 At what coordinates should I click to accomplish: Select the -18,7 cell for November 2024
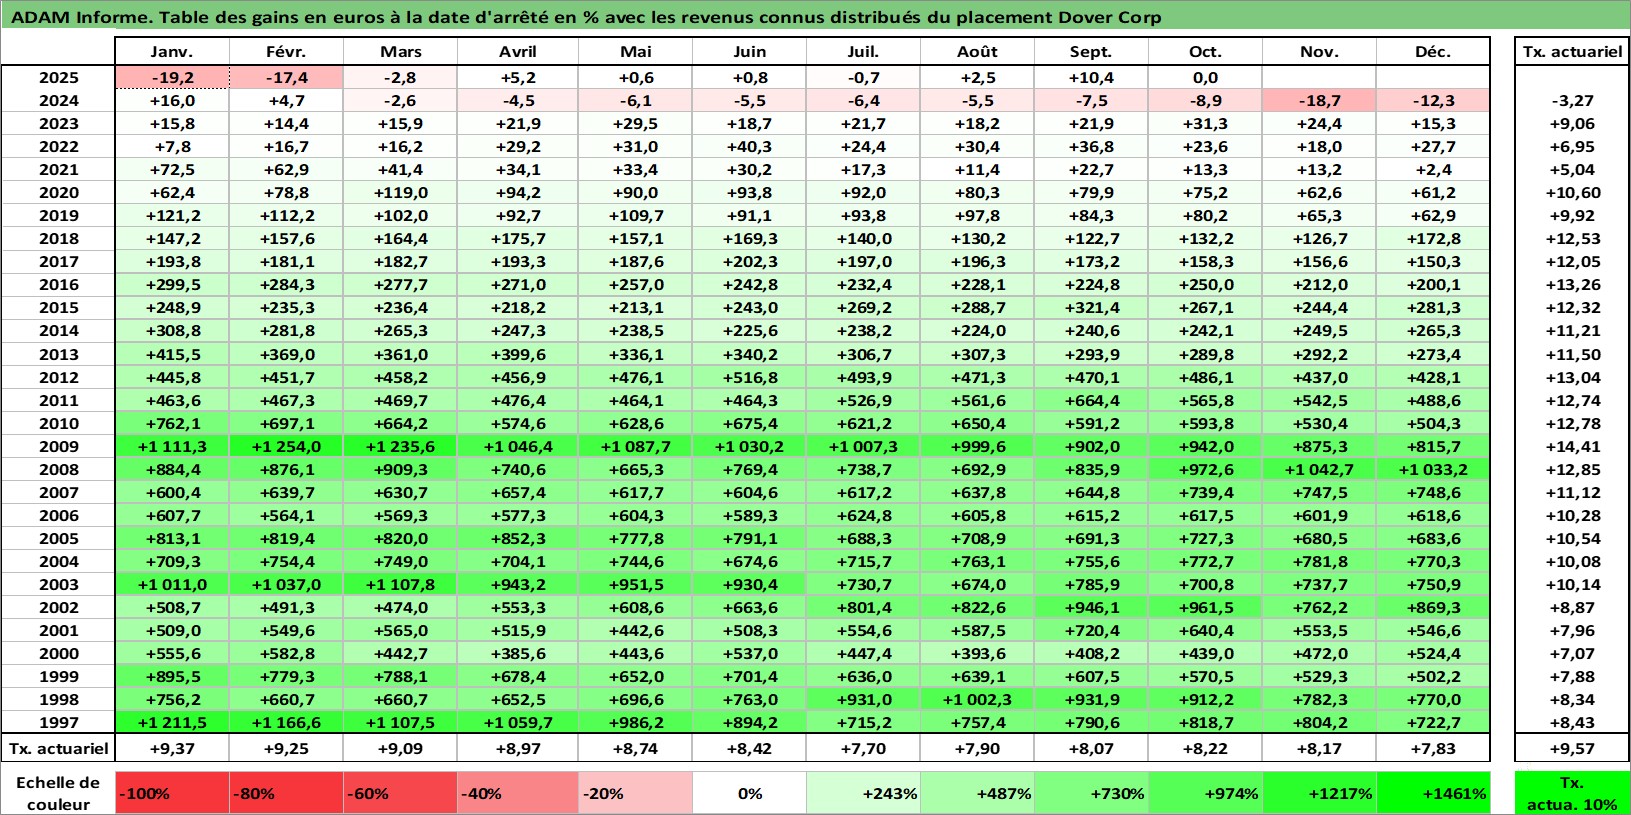[1320, 101]
